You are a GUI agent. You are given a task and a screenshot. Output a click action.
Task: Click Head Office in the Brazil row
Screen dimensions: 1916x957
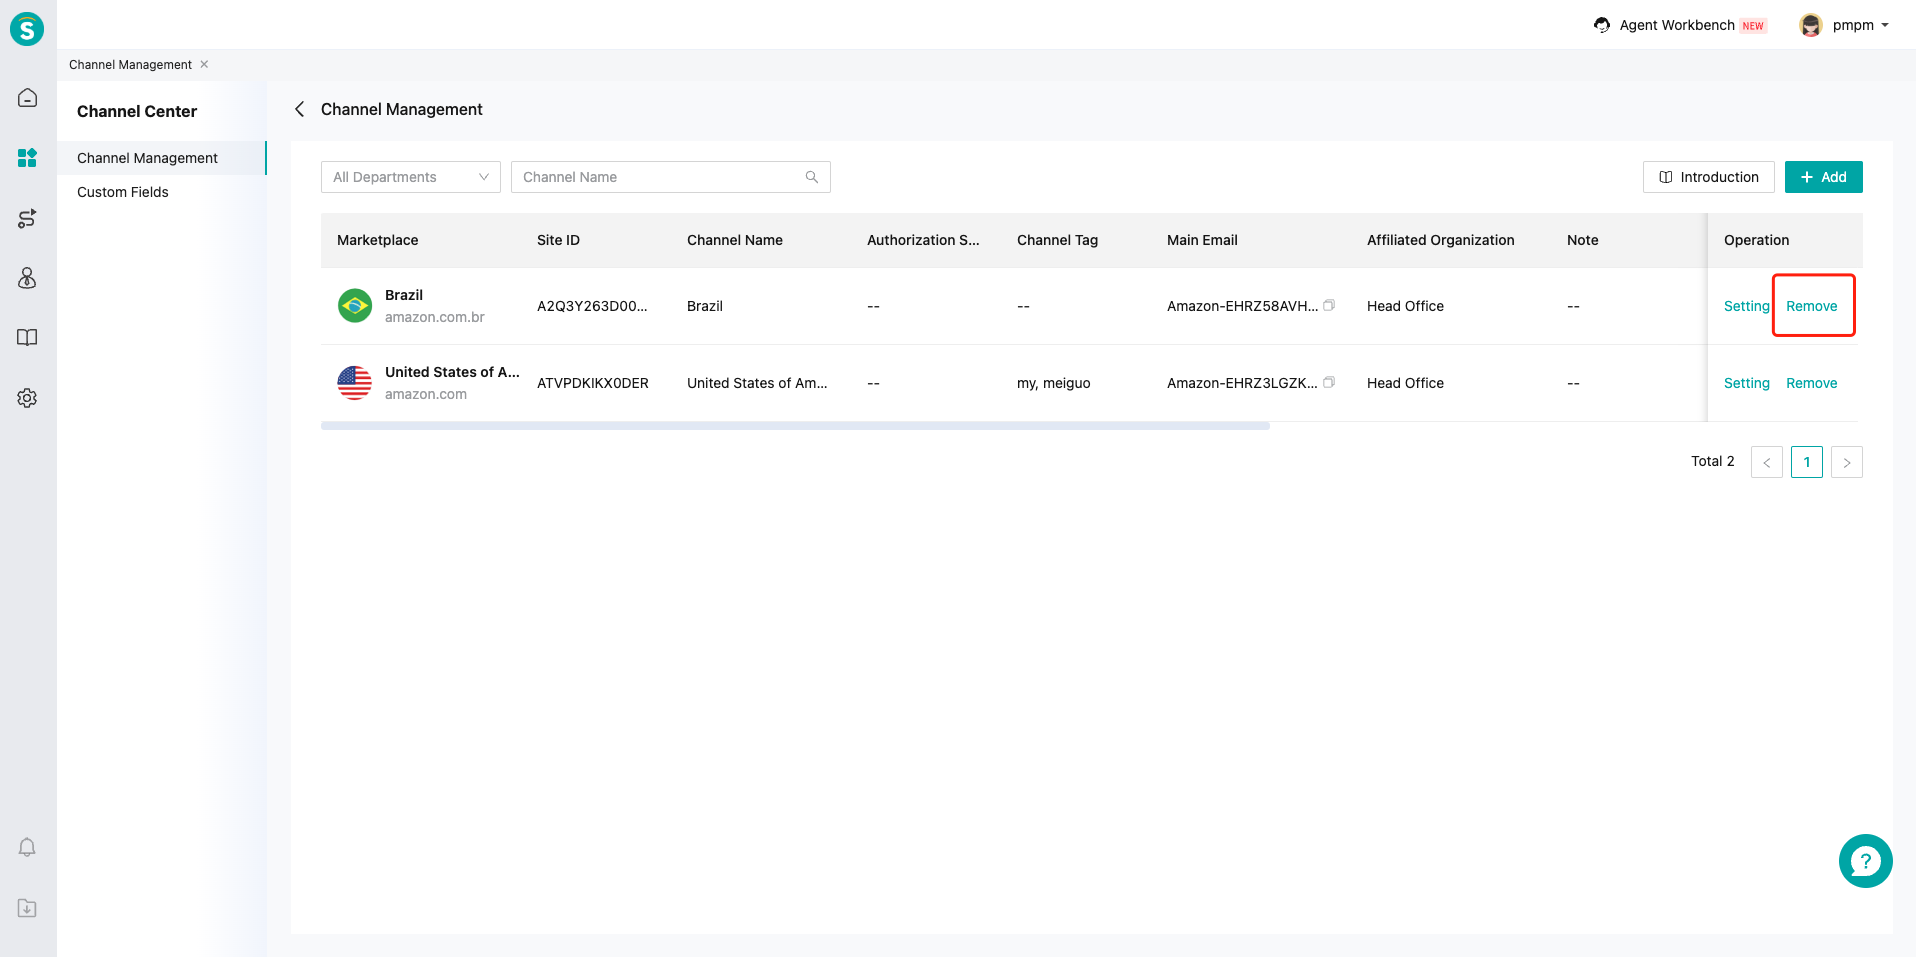coord(1405,306)
